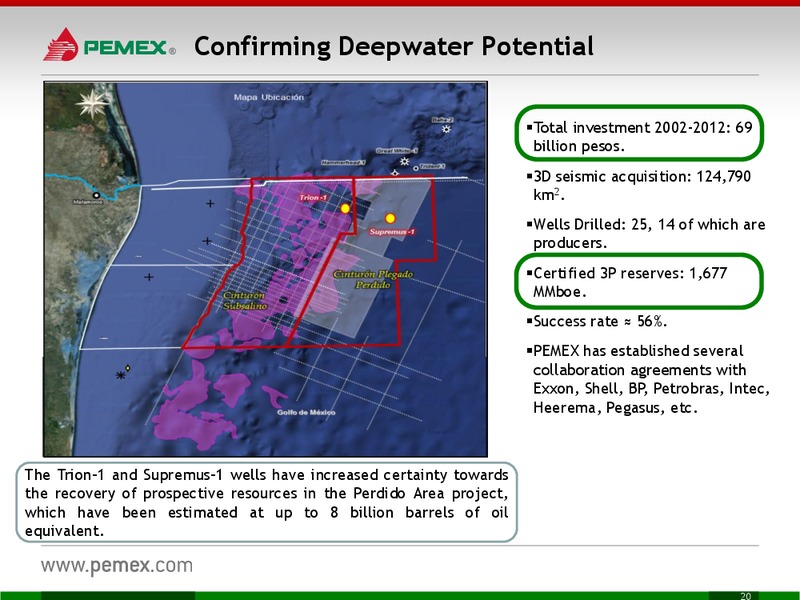
Task: Click the Great White-1 well symbol
Action: [x=404, y=161]
